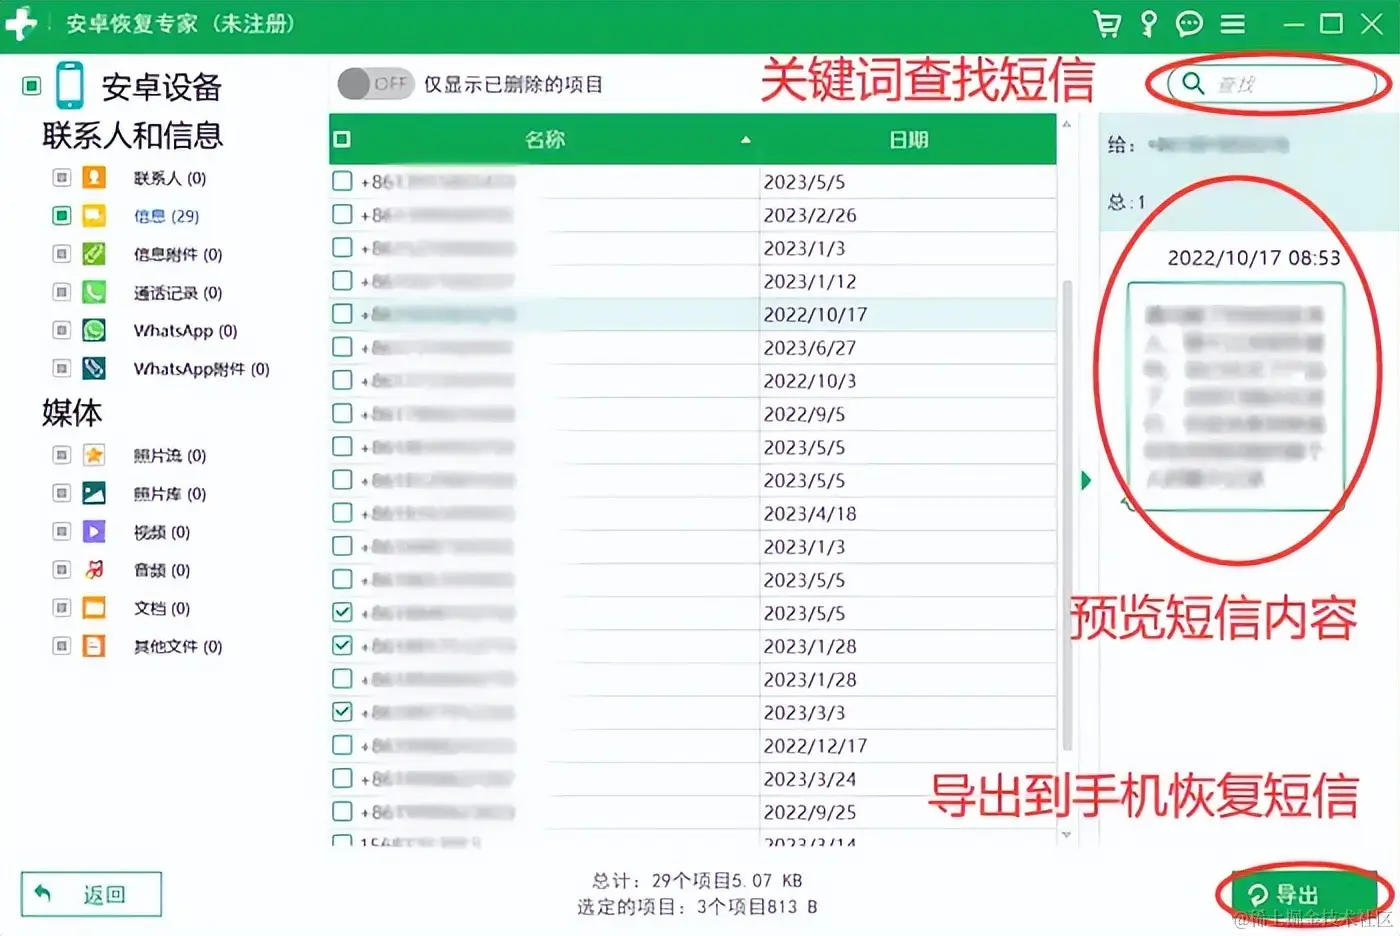Select the row dated 2022/9/5
The width and height of the screenshot is (1400, 936).
(693, 414)
